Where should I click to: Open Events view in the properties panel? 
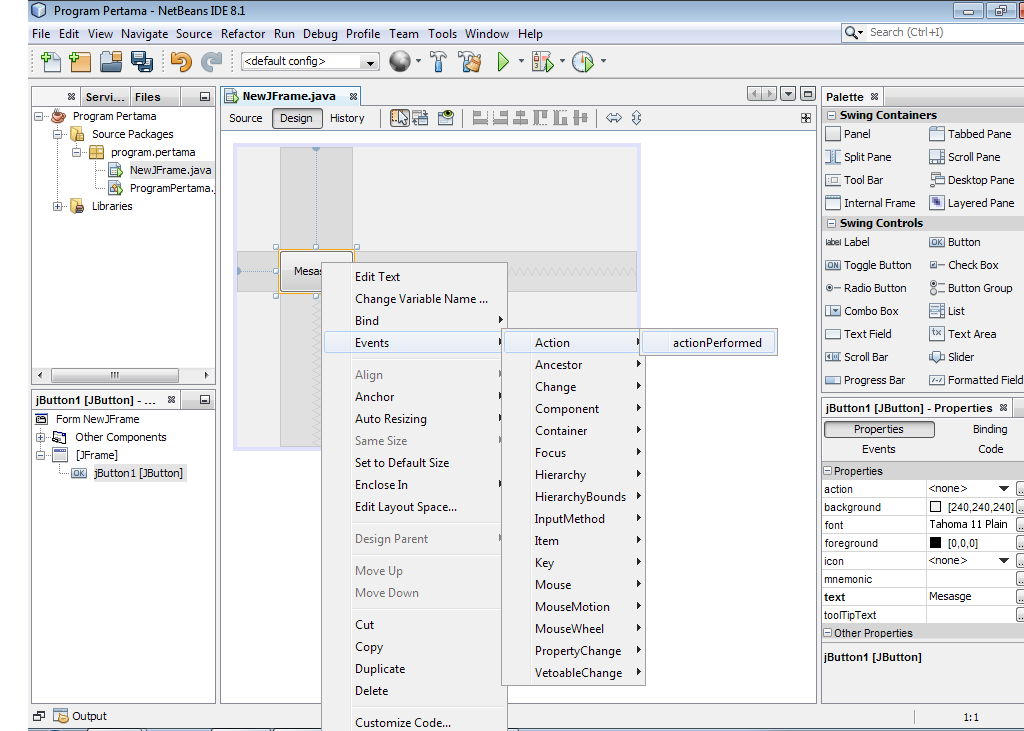(x=878, y=448)
